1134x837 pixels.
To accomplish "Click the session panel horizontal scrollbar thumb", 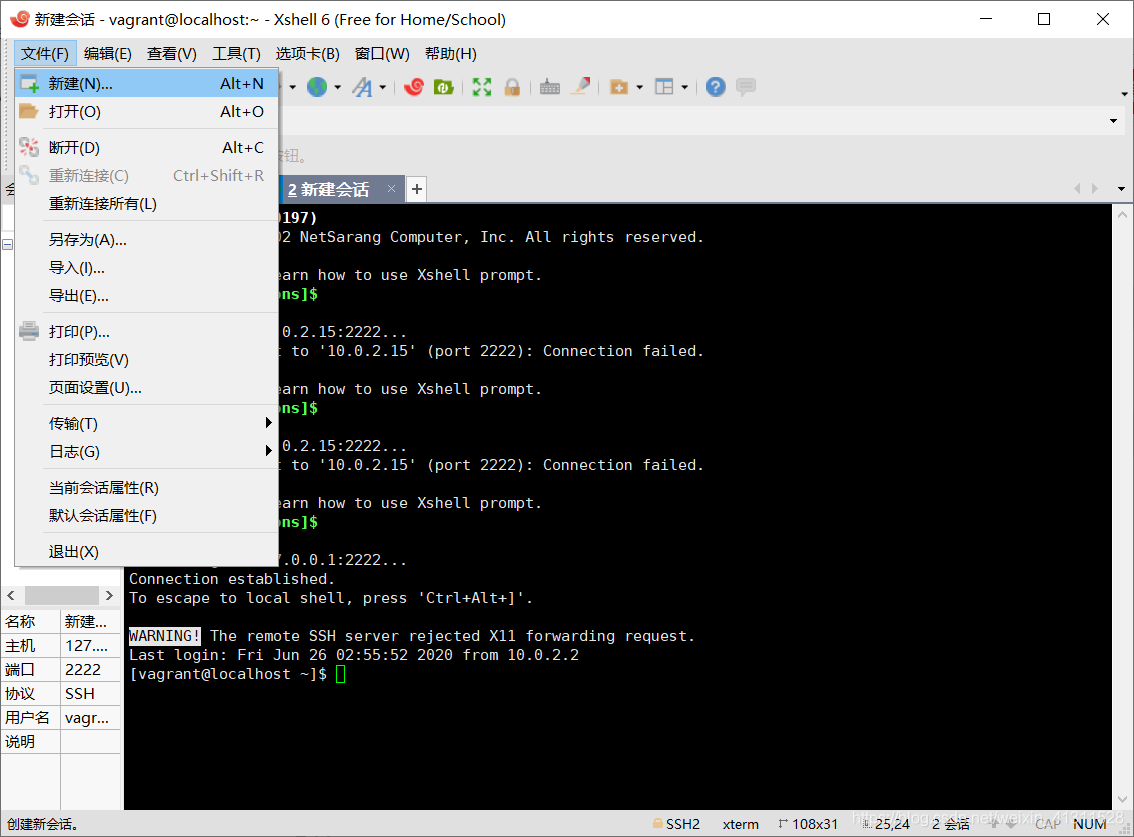I will coord(62,595).
